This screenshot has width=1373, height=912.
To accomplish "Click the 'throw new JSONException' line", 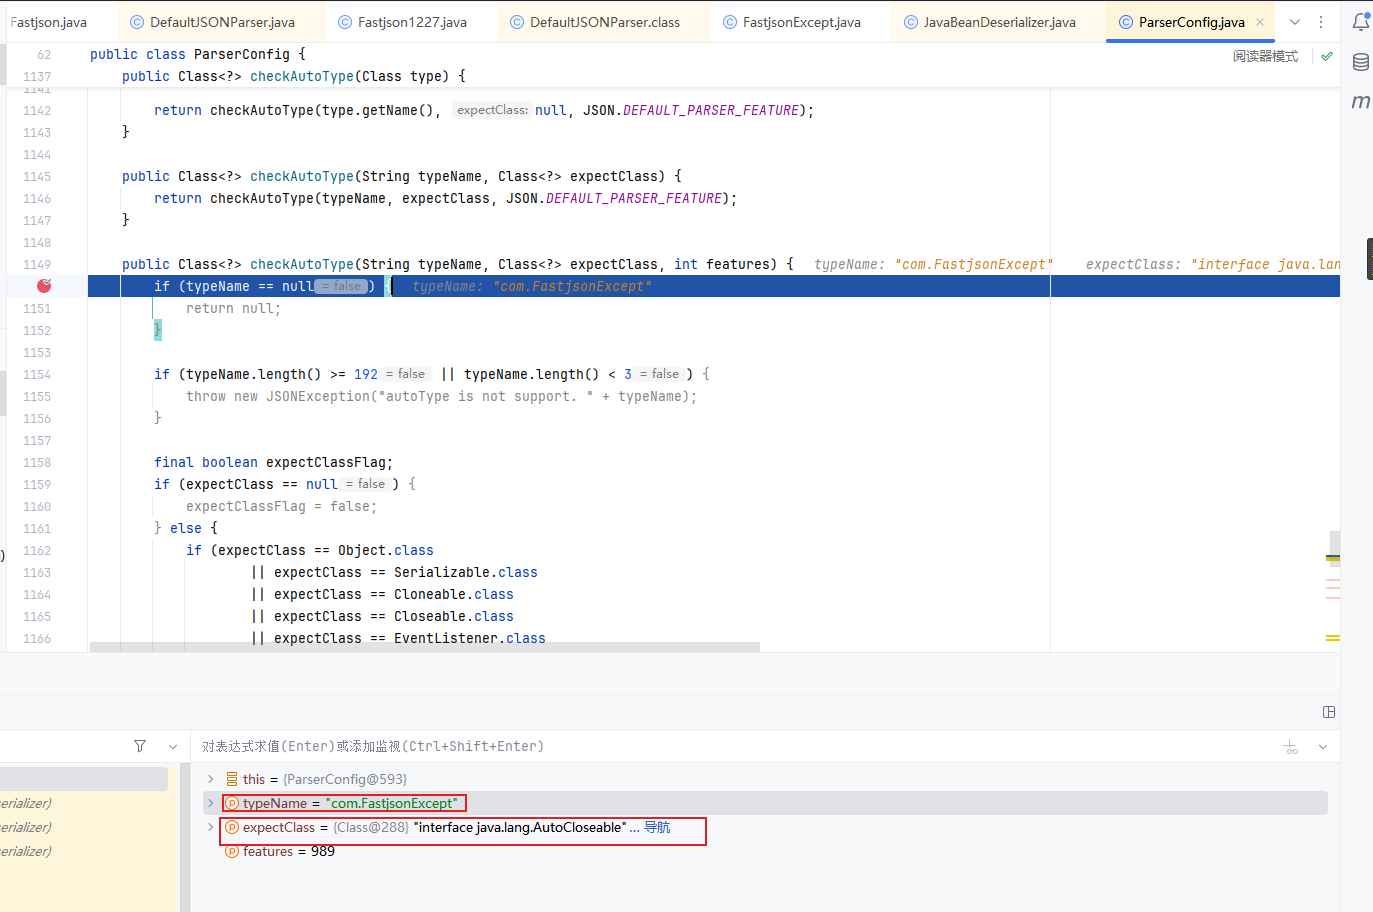I will 442,396.
